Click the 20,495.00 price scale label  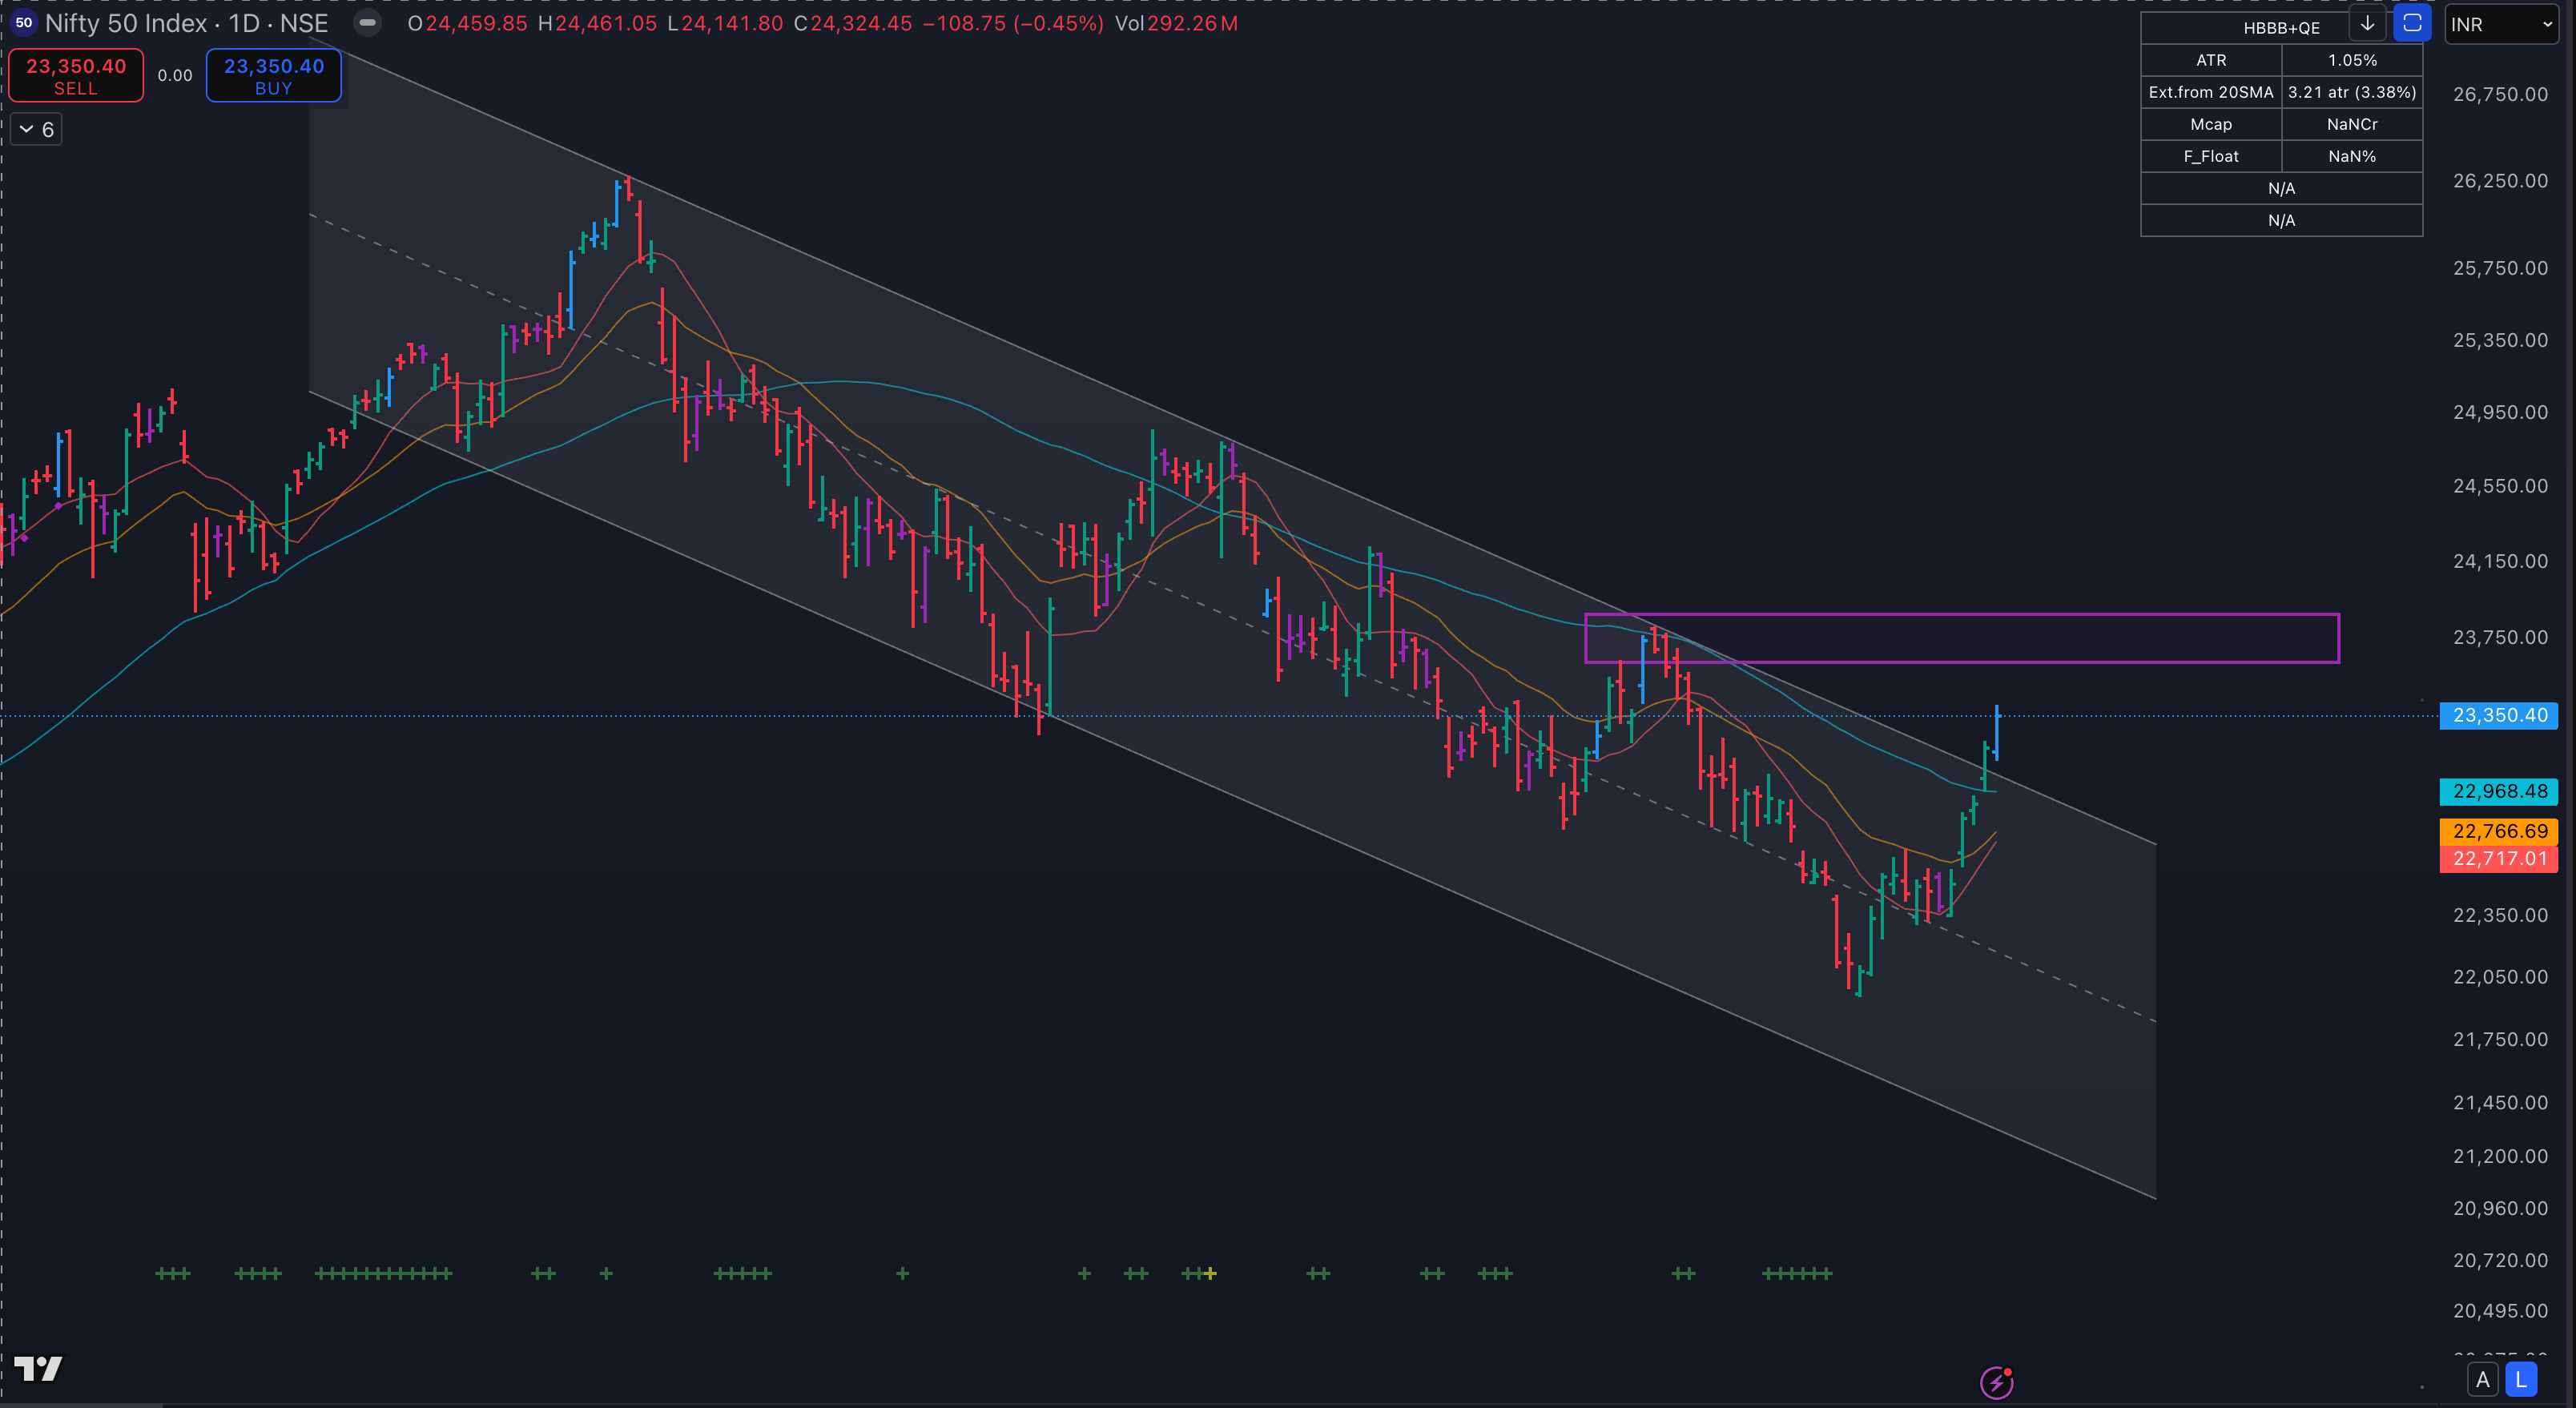[x=2500, y=1310]
